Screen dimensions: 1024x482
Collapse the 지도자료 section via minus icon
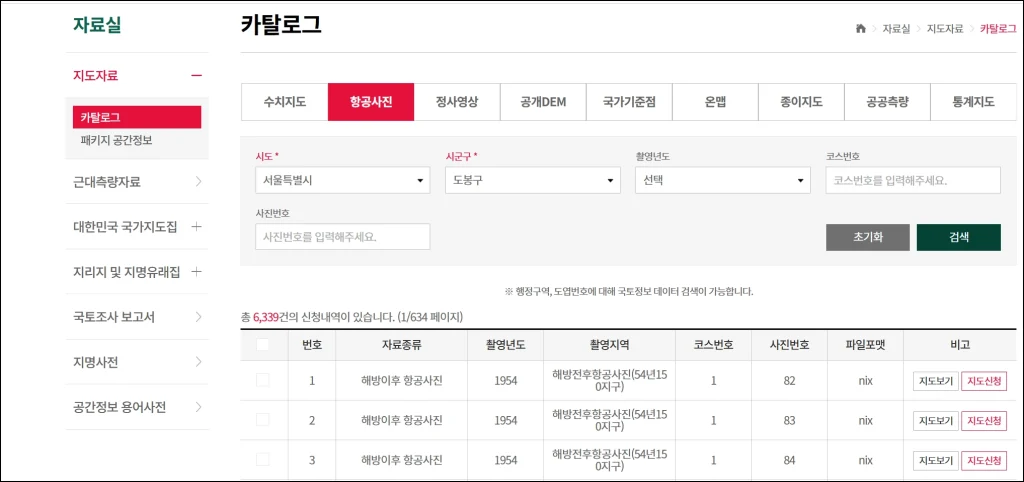(x=196, y=75)
